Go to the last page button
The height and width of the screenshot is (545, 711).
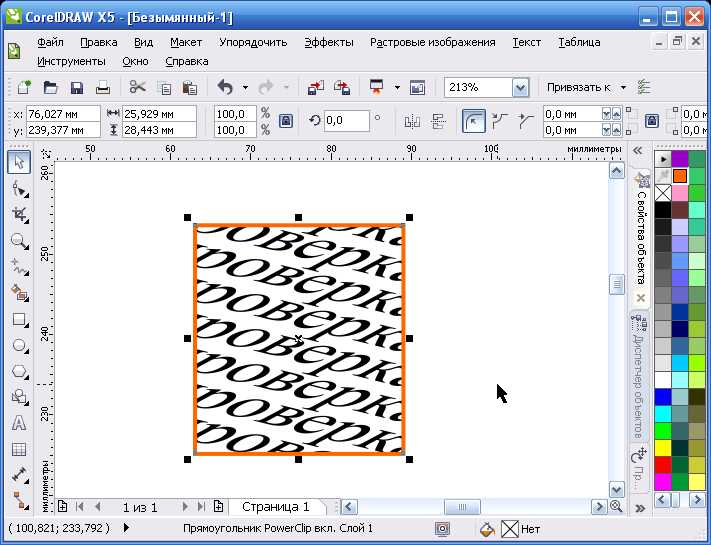(201, 506)
